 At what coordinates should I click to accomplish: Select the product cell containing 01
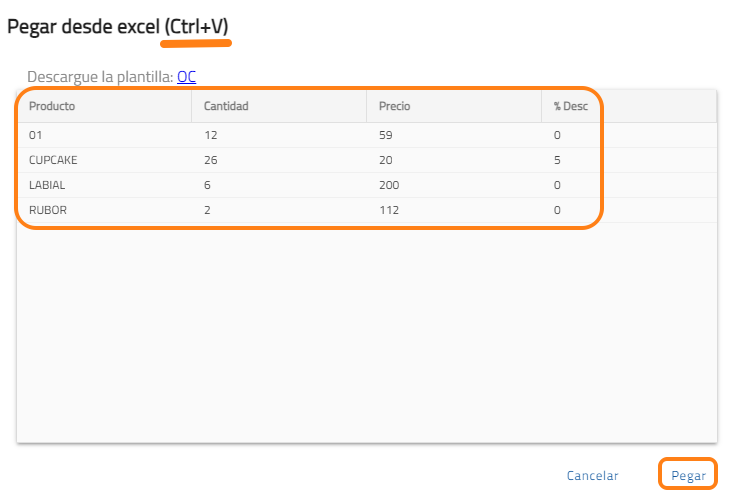(x=37, y=134)
